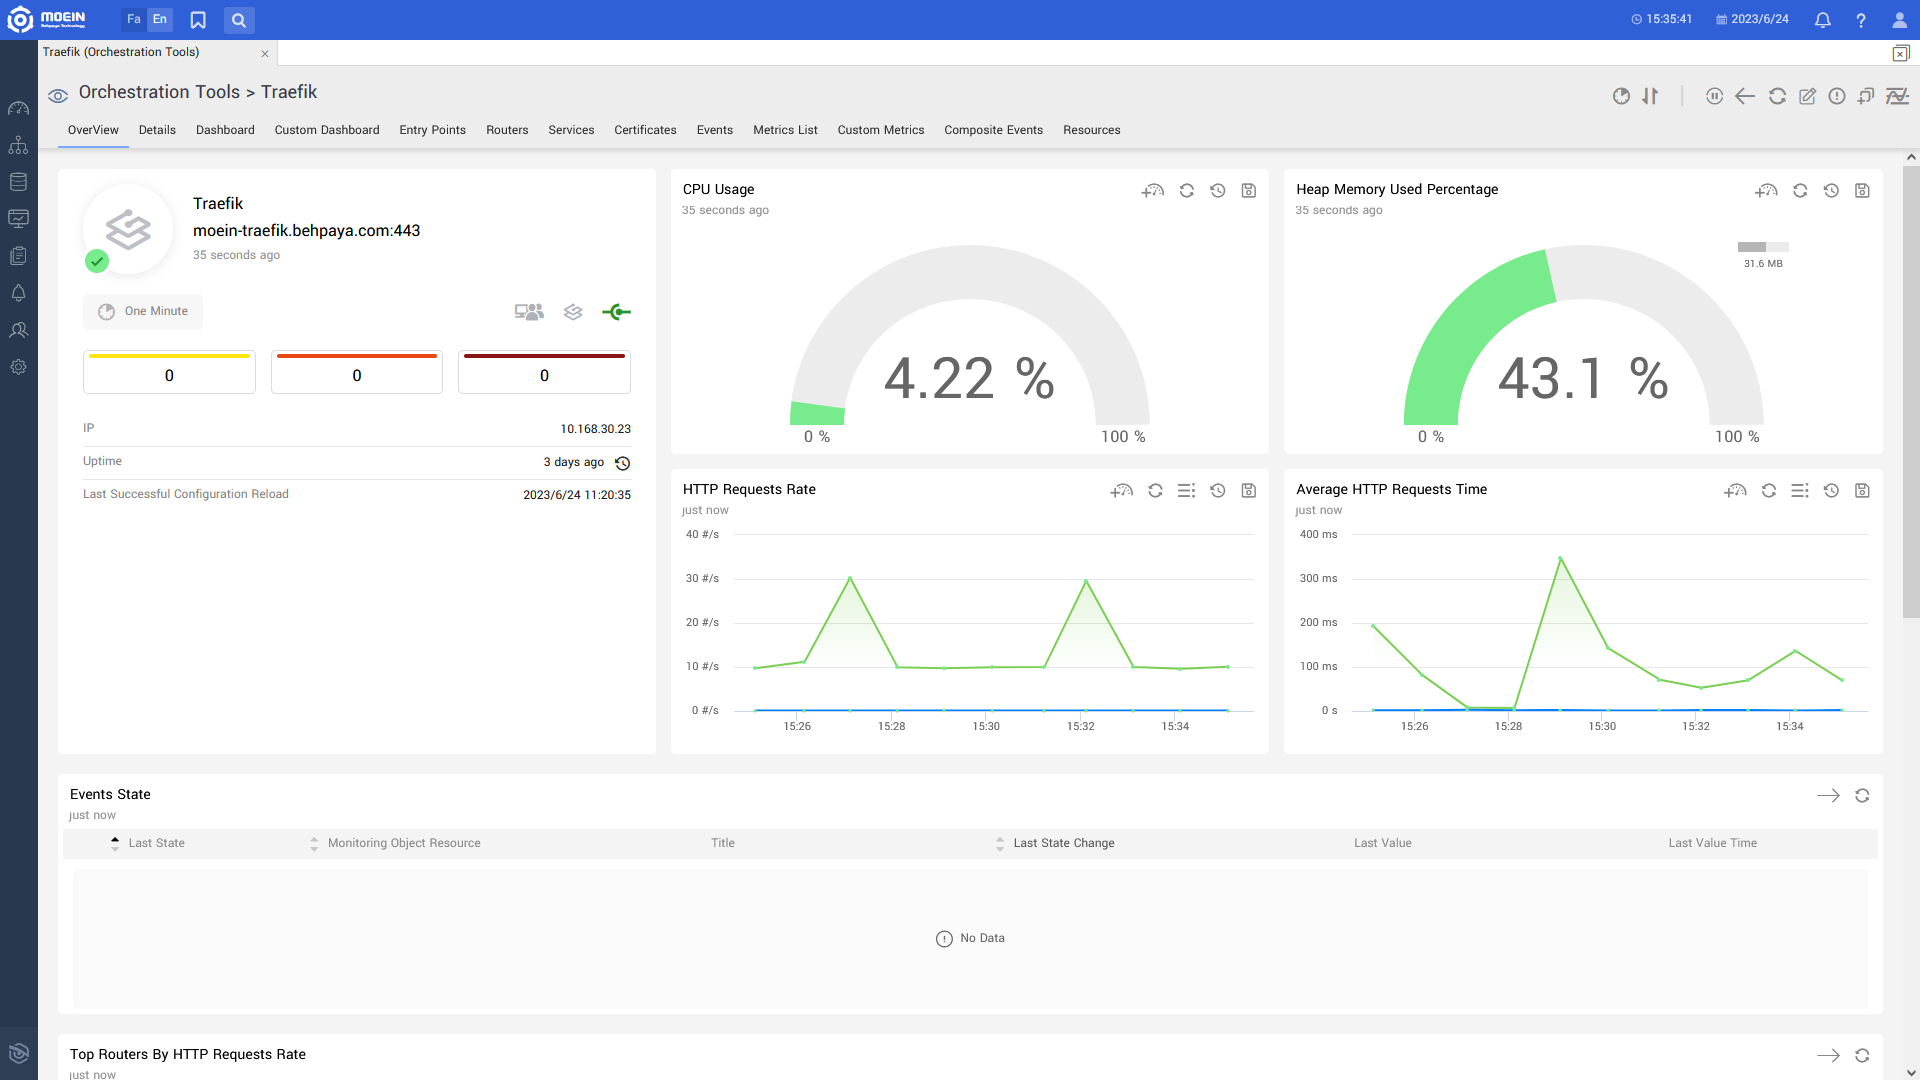Click the dark red critical count box

[544, 372]
